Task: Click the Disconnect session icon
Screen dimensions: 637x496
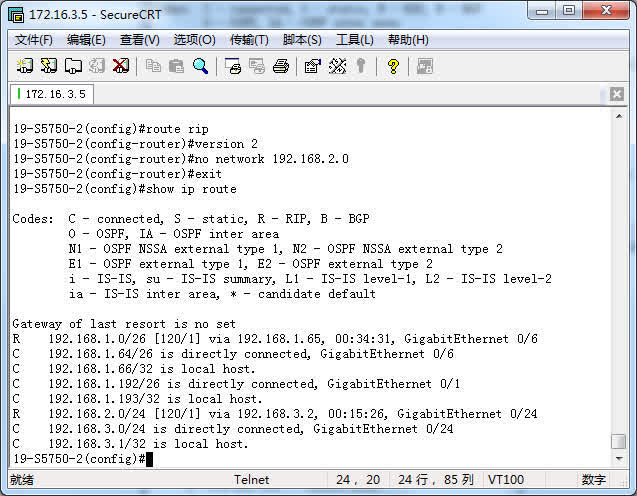Action: pos(121,66)
